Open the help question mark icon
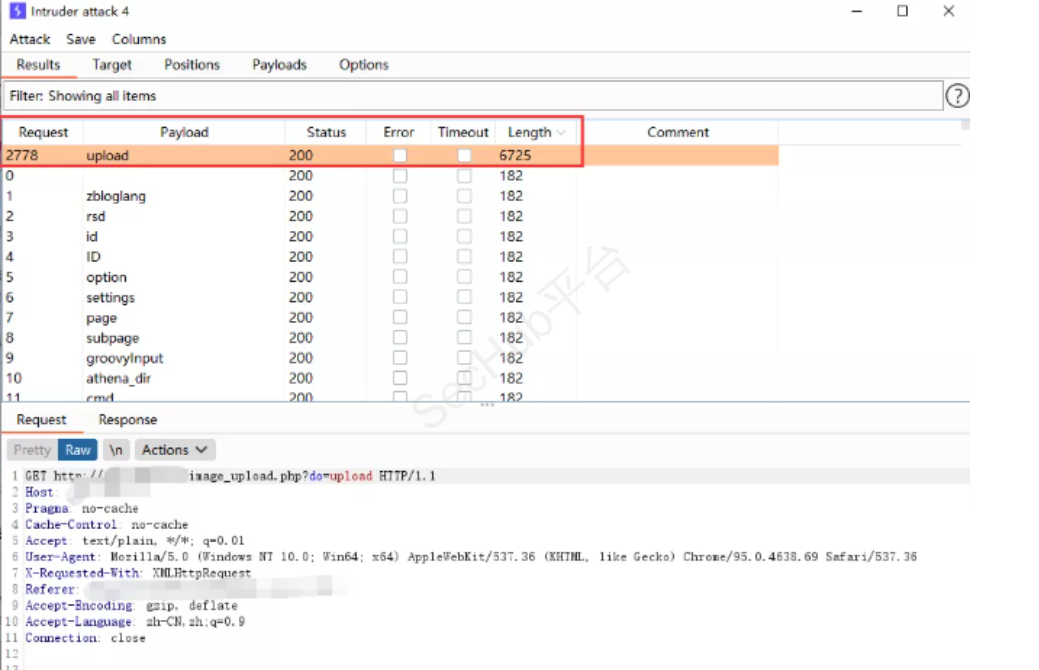The height and width of the screenshot is (670, 1039). point(957,96)
